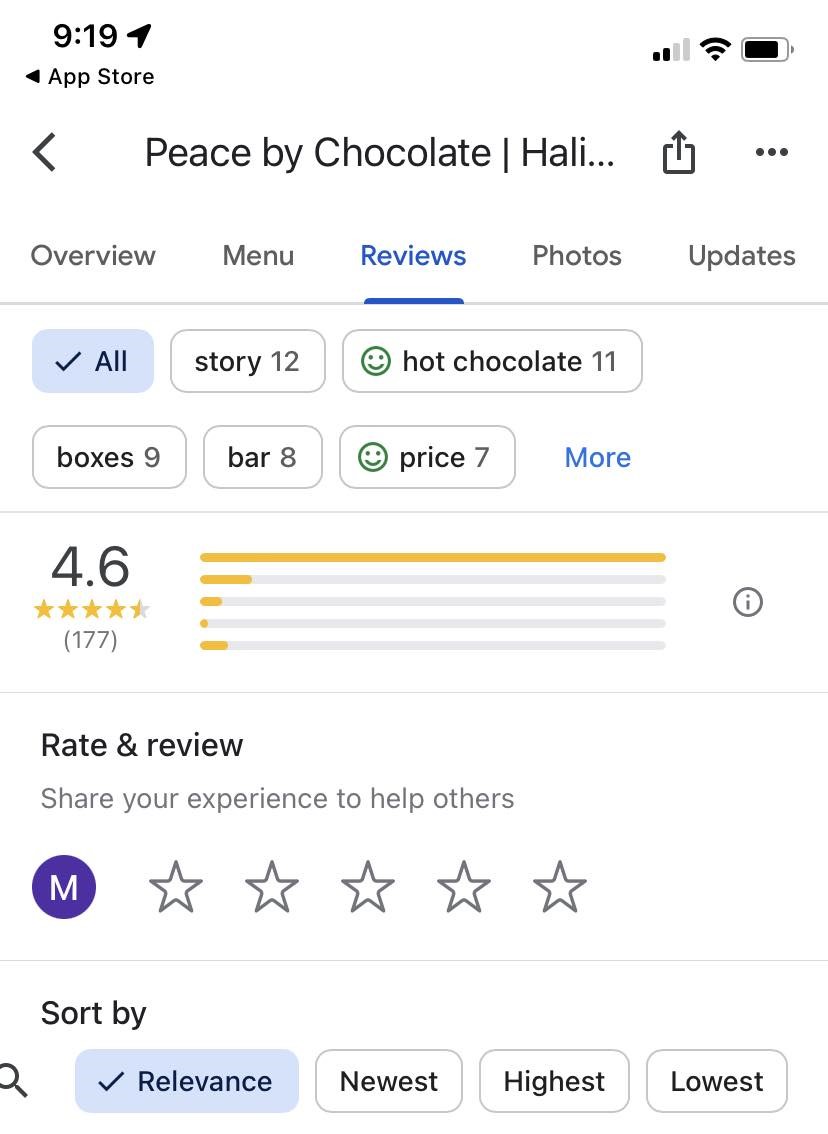
Task: Select the All reviews filter chip
Action: (92, 361)
